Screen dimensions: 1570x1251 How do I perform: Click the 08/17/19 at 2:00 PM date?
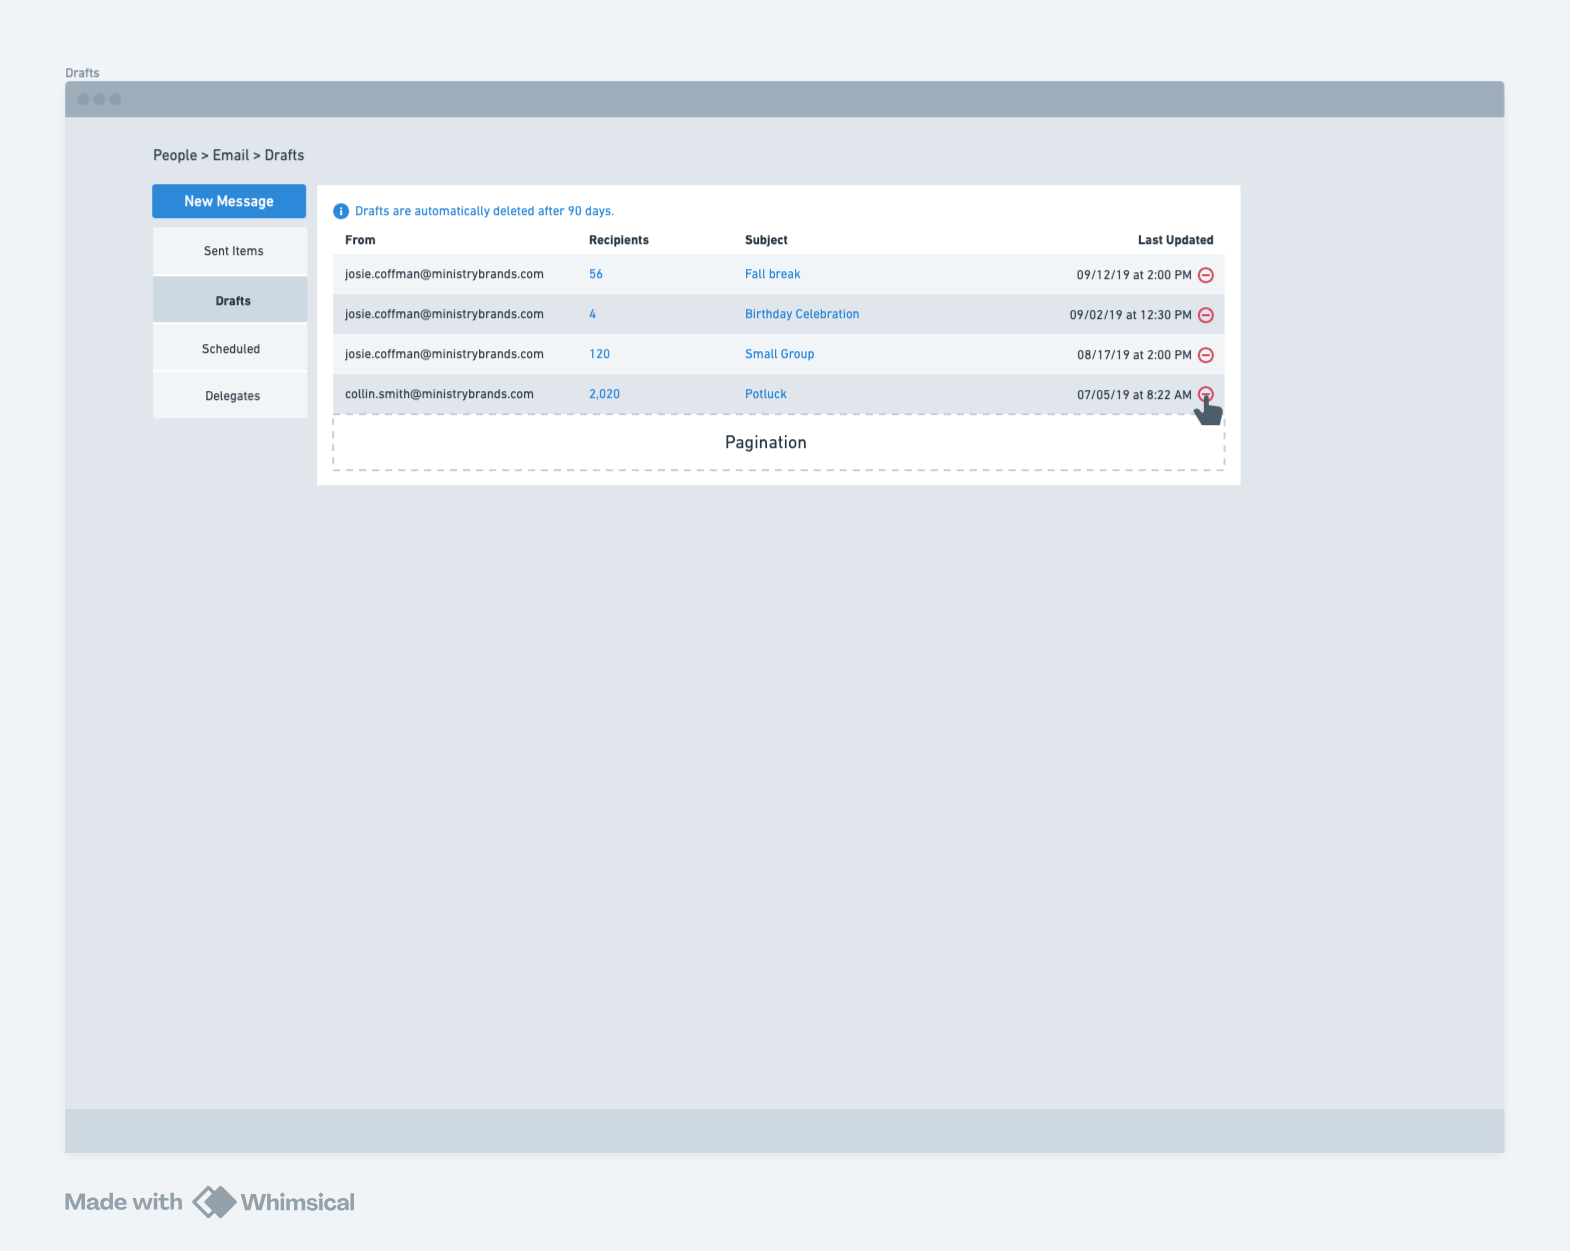click(1134, 355)
